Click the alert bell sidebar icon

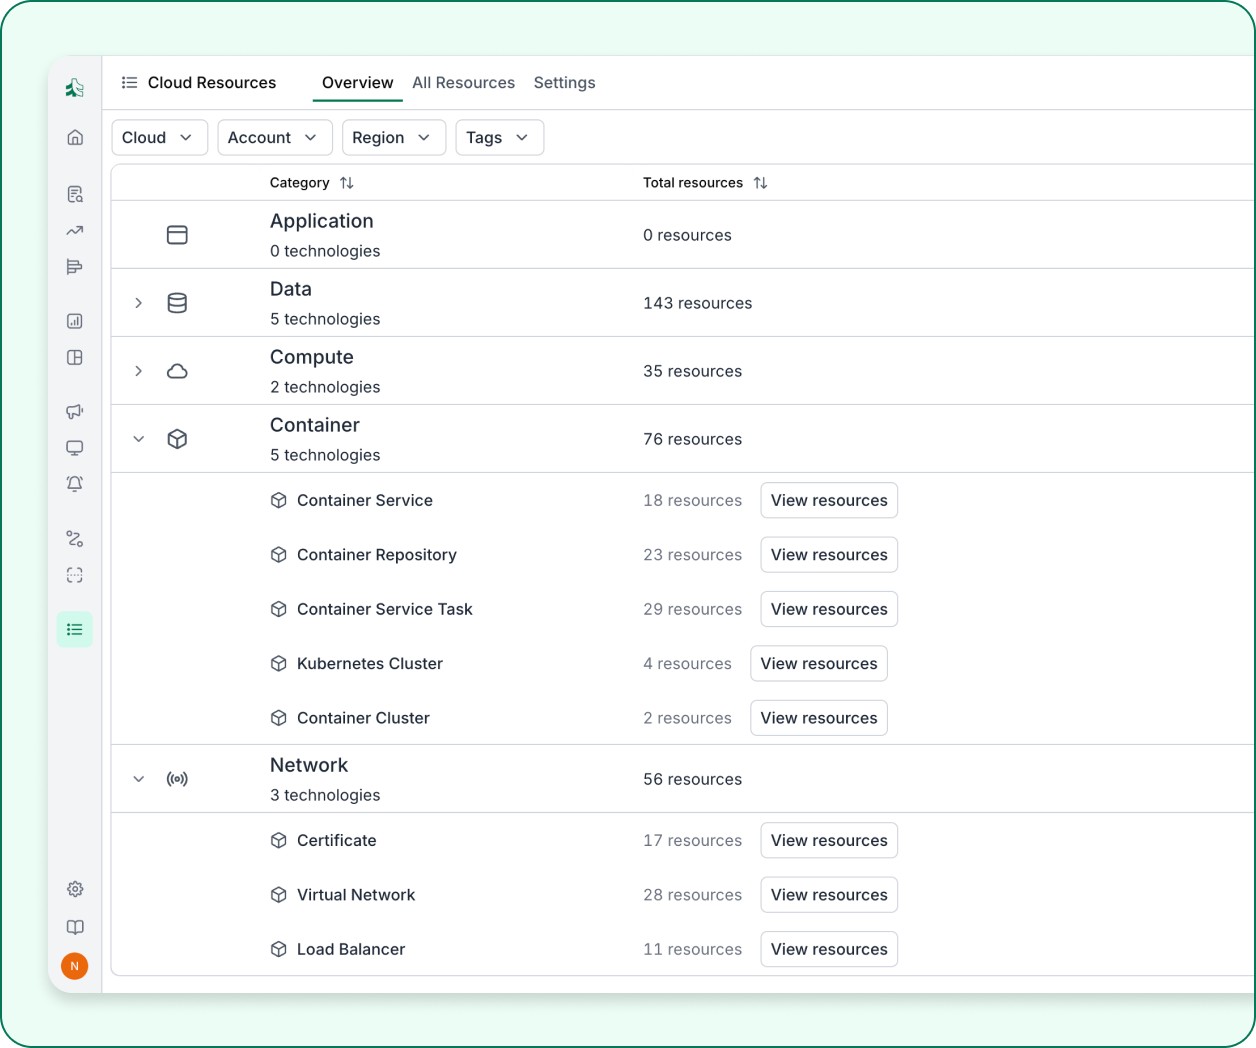pos(75,484)
